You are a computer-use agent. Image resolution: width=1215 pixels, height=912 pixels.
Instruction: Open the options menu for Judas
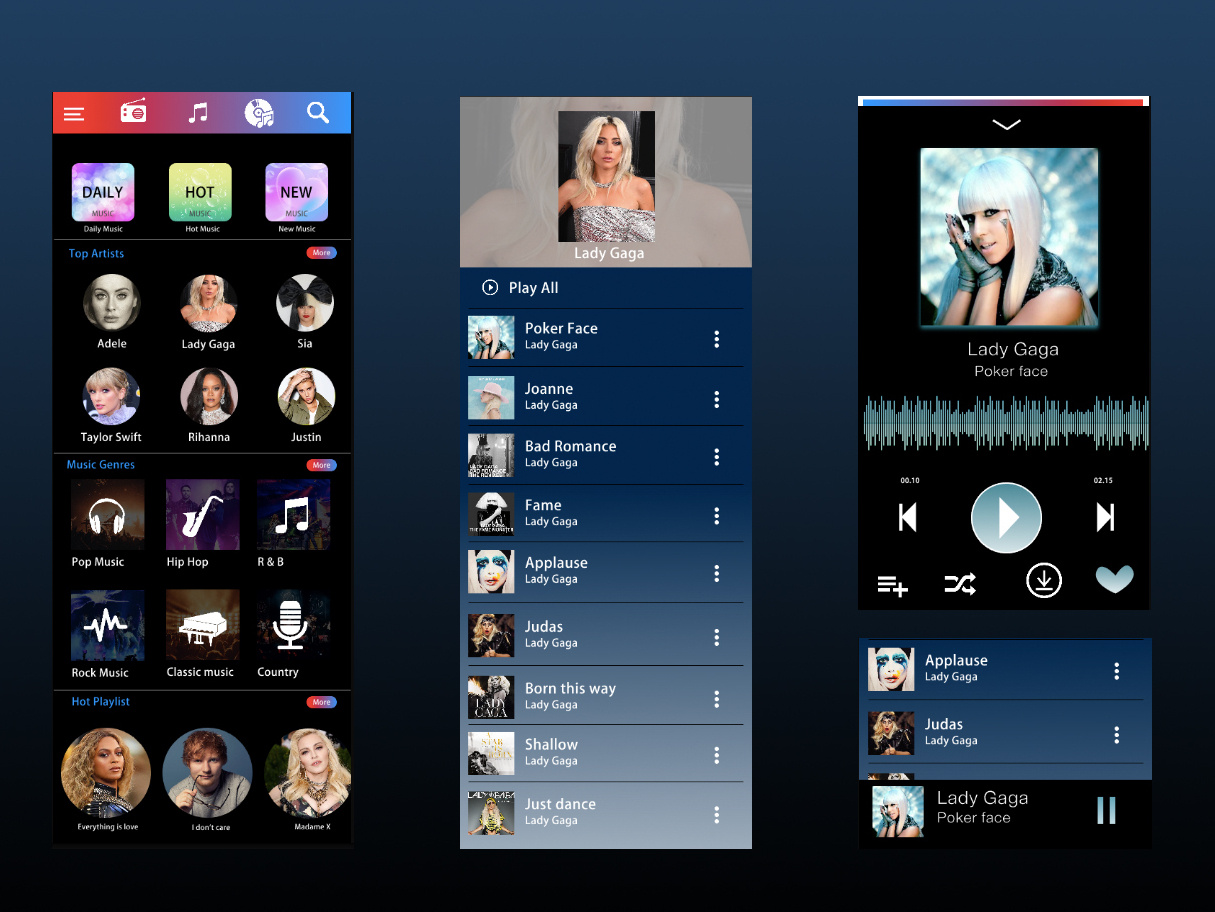(x=717, y=635)
